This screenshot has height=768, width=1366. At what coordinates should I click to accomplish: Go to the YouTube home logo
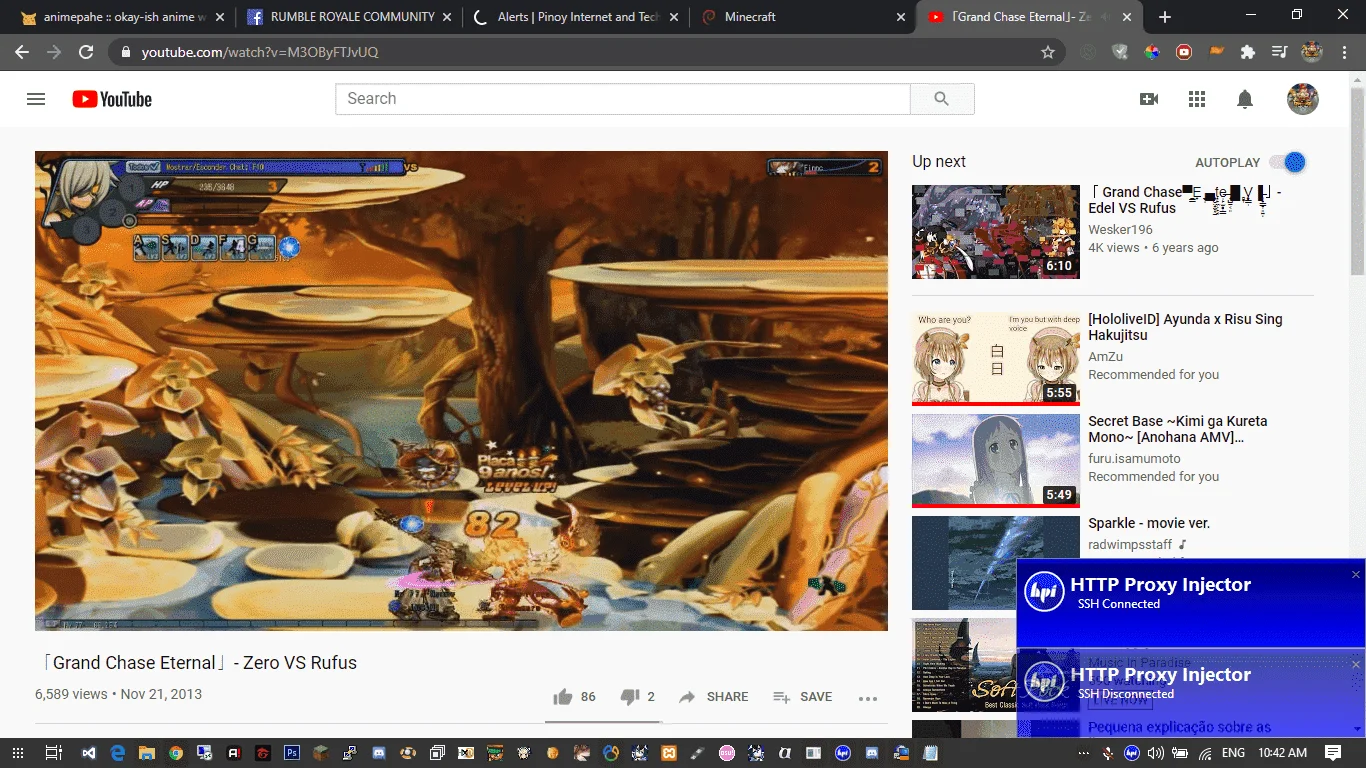click(x=112, y=99)
